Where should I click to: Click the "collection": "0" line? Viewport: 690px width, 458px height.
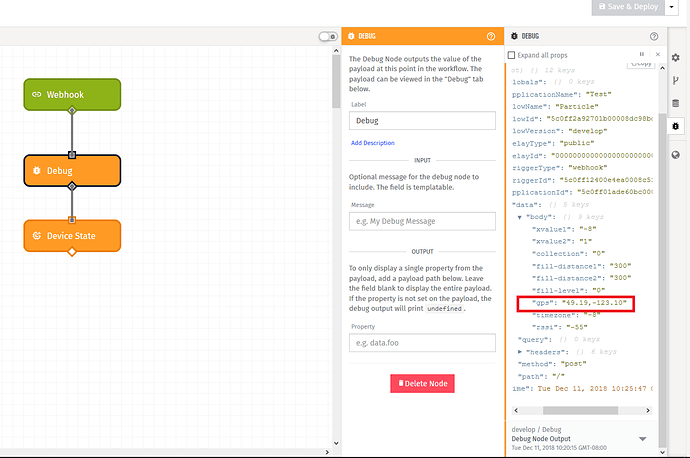569,254
